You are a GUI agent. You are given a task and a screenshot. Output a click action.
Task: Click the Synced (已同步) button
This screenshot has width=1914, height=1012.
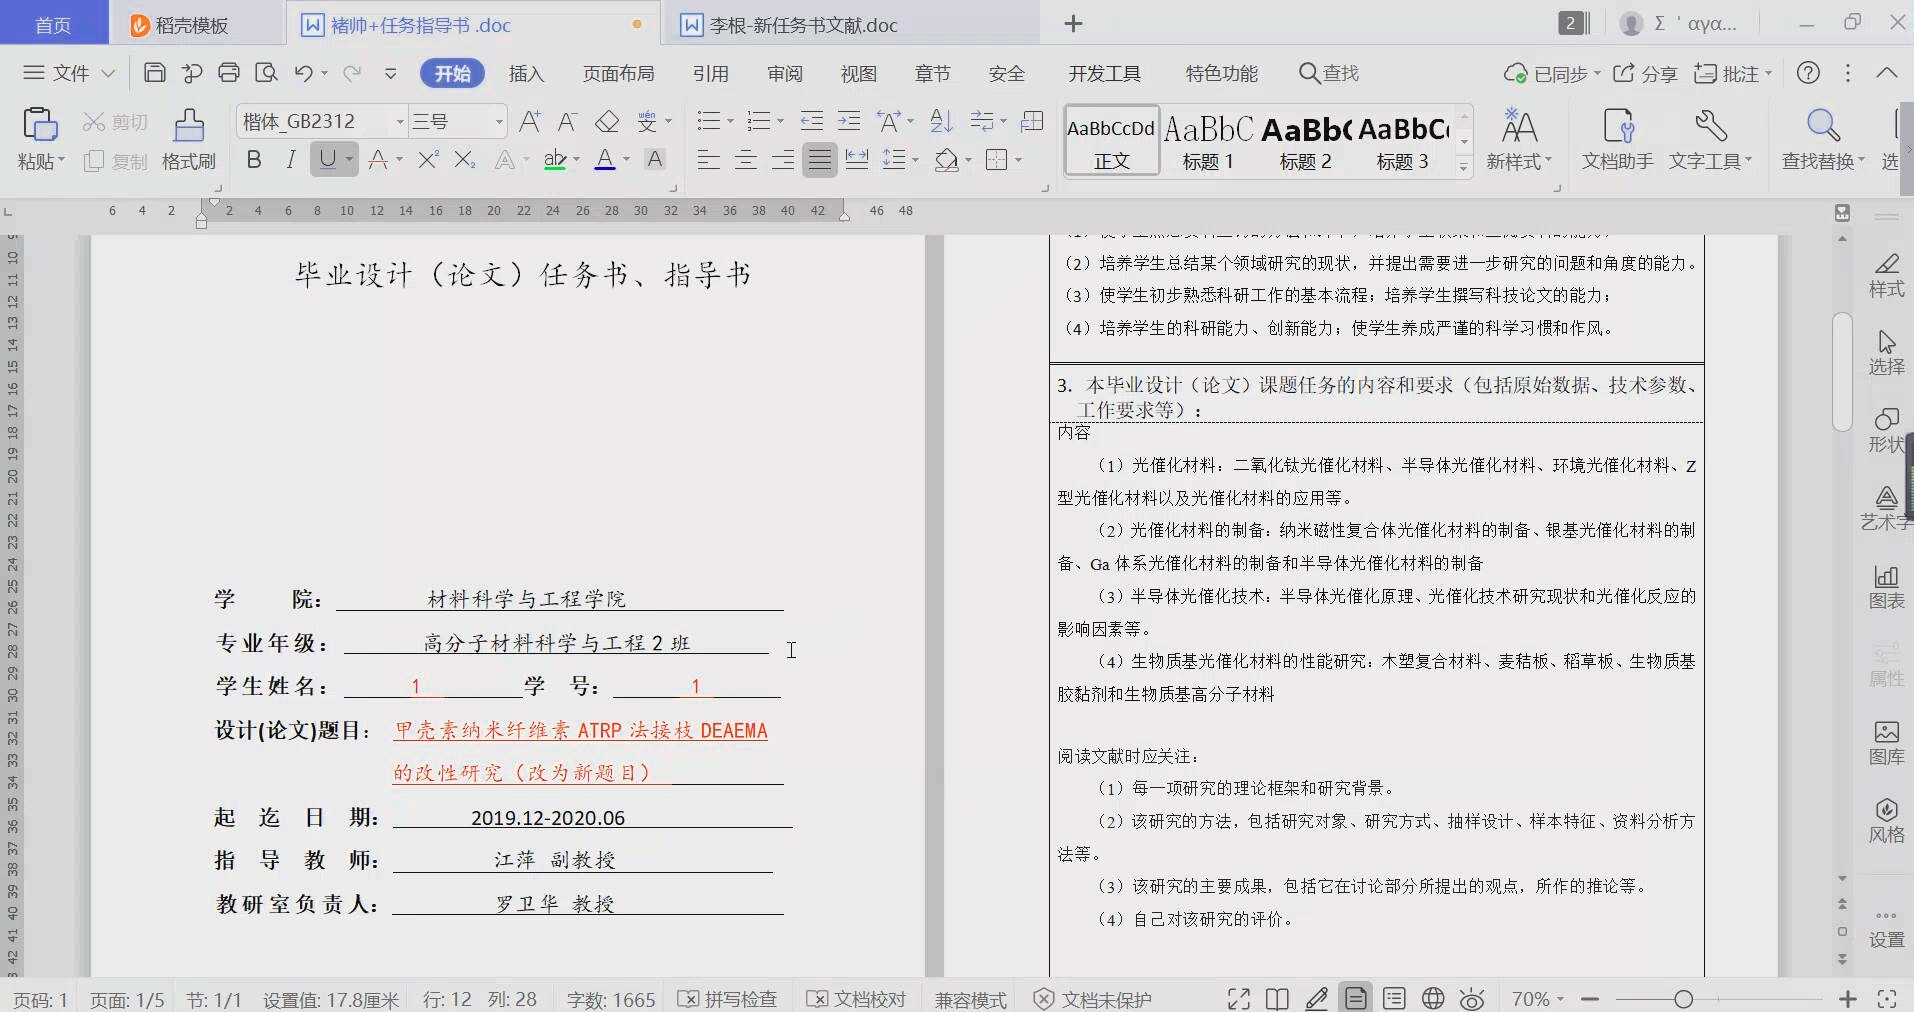[x=1552, y=73]
